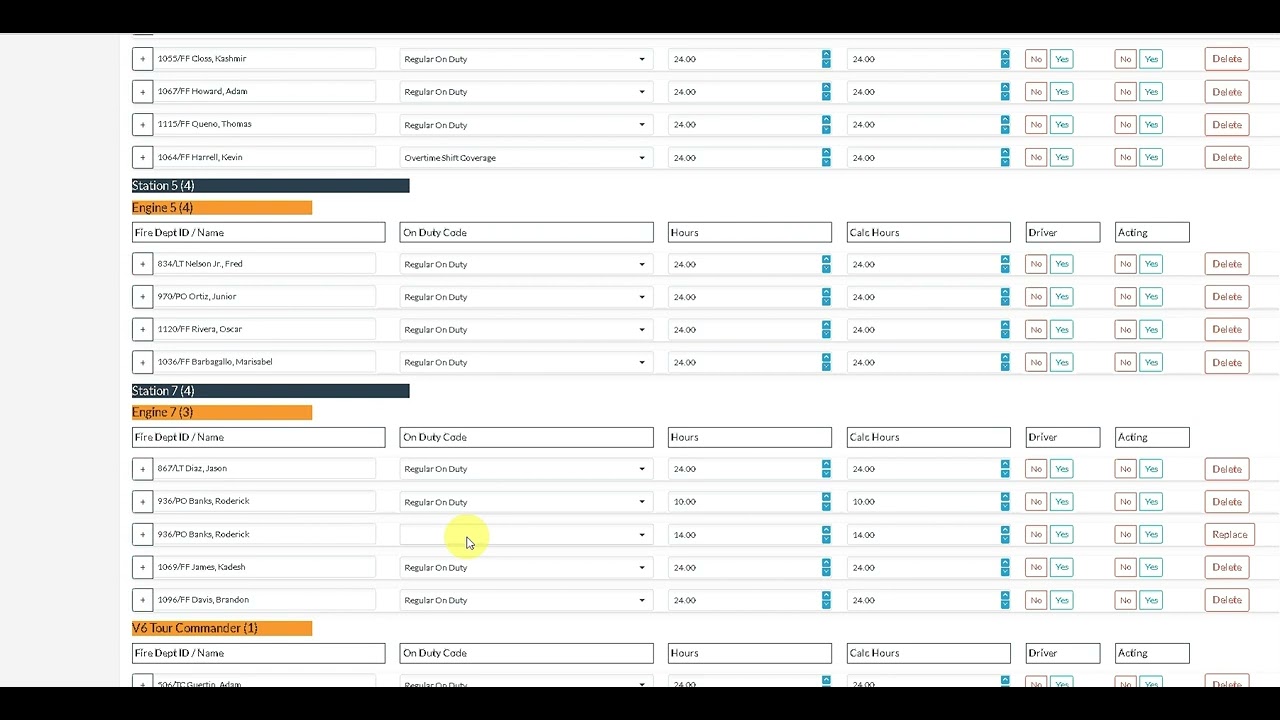Adjust Hours stepper for Rivera, Oscar
This screenshot has width=1280, height=720.
pyautogui.click(x=826, y=330)
